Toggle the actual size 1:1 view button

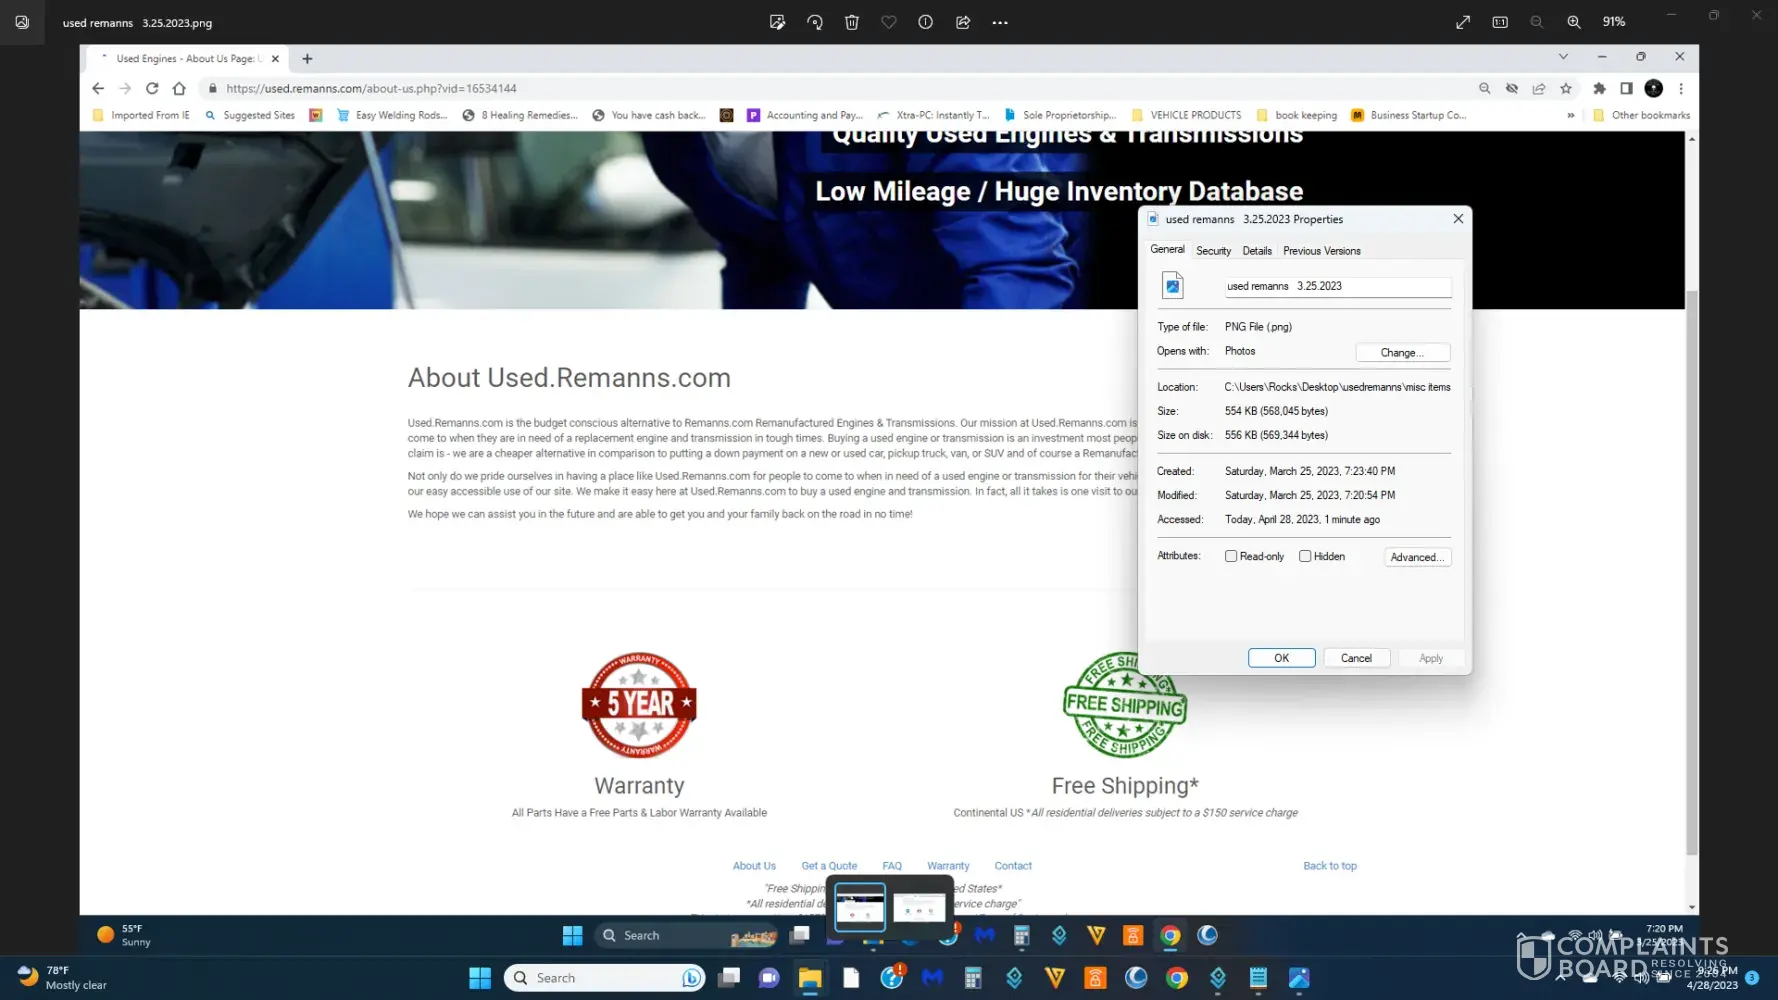click(1500, 22)
